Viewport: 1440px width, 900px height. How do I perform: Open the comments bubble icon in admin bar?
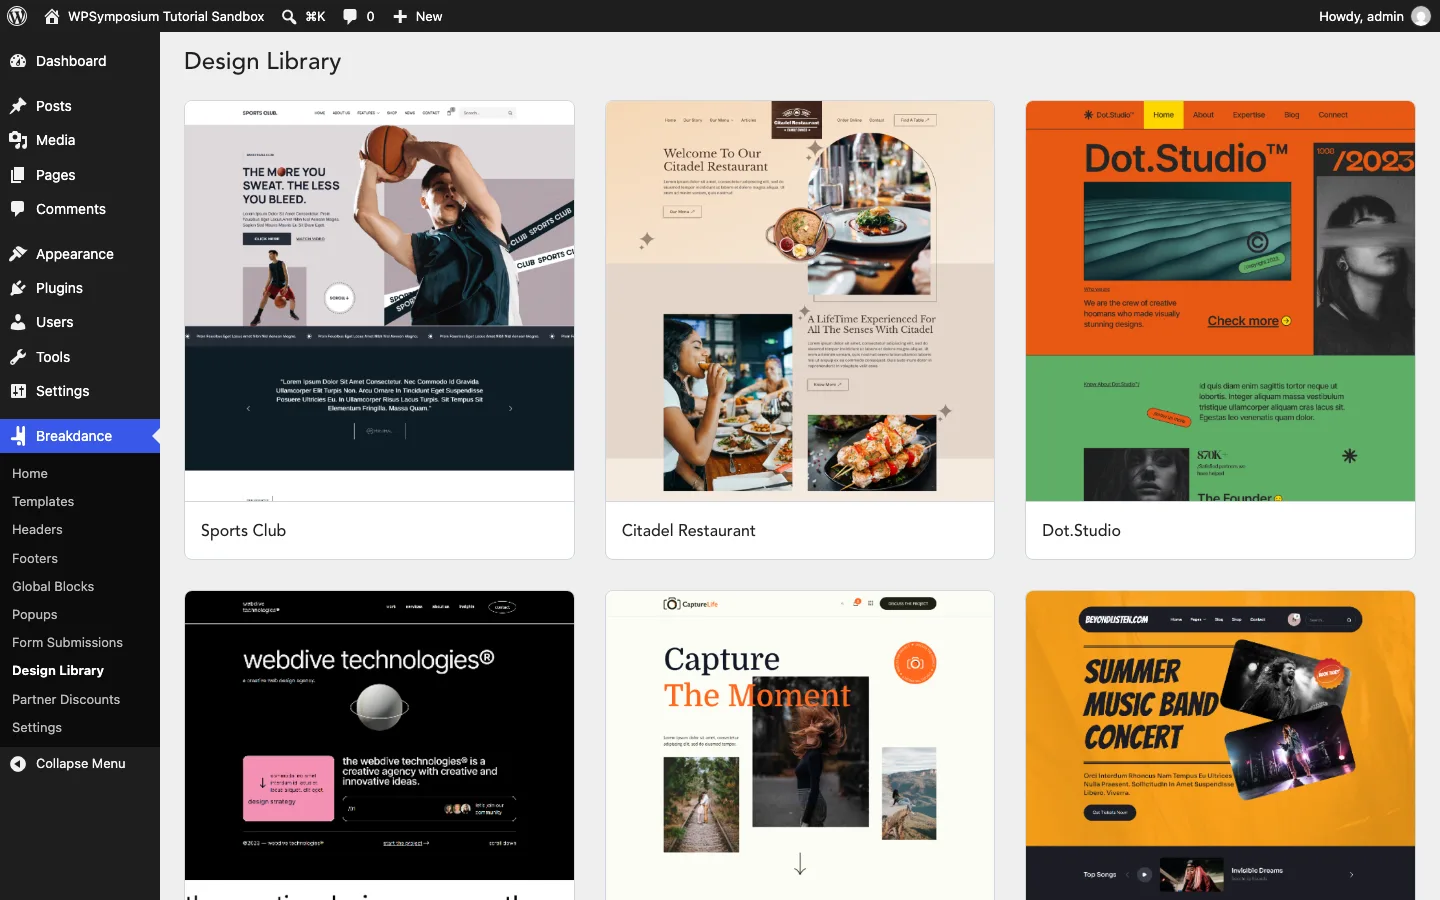pyautogui.click(x=350, y=16)
